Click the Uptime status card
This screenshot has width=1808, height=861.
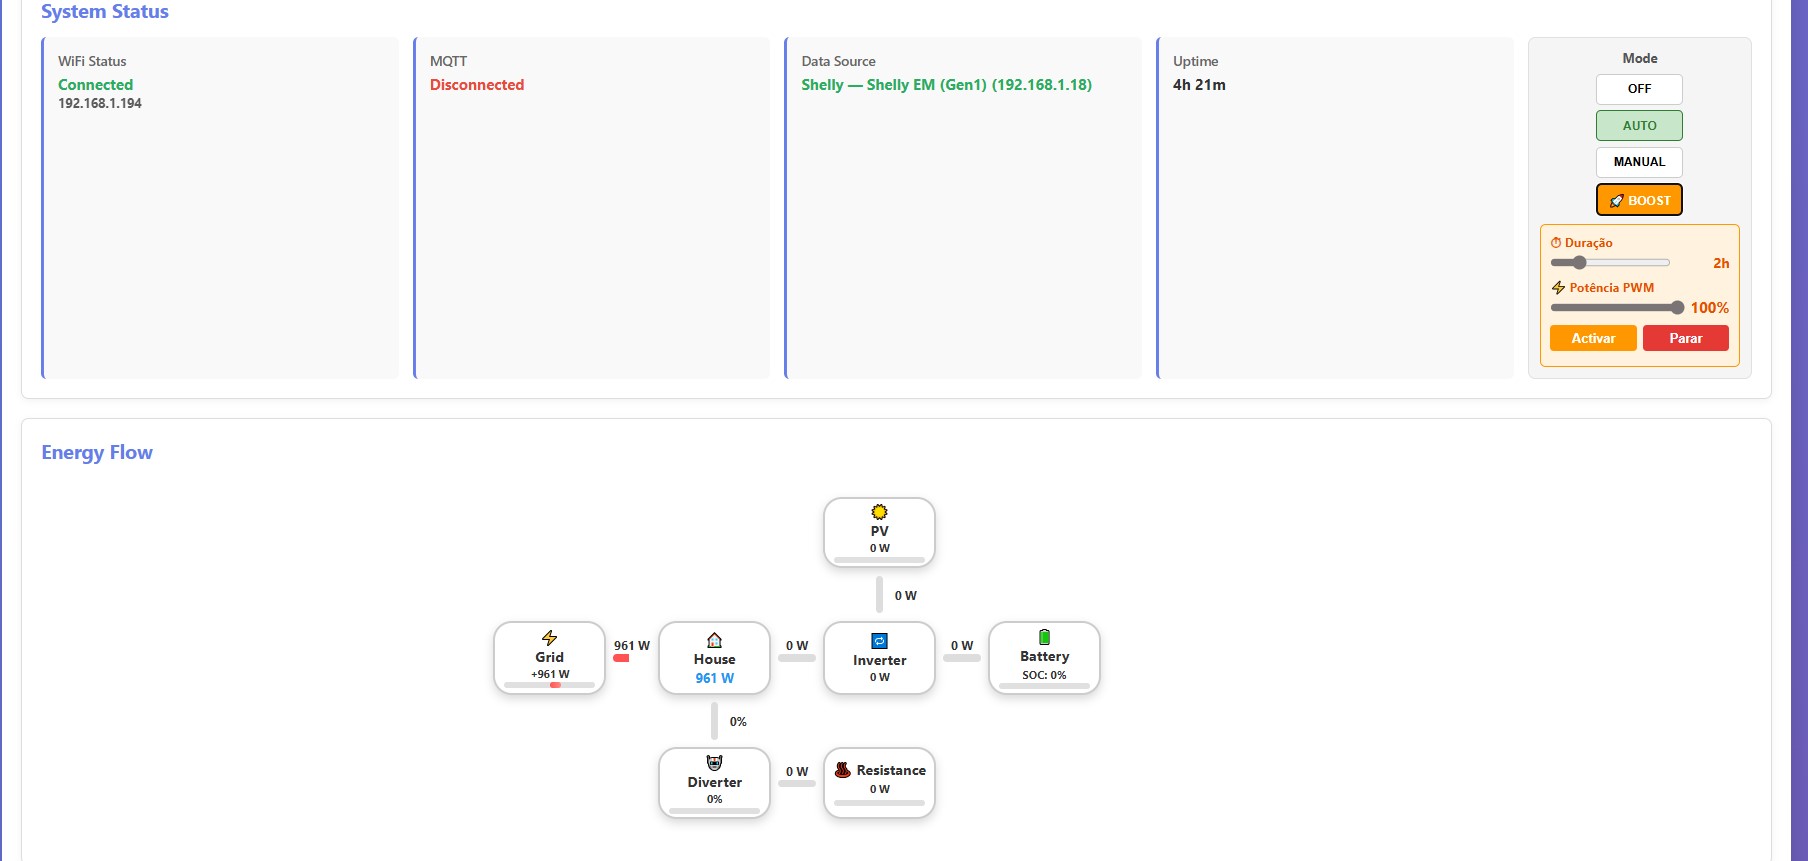(1334, 208)
